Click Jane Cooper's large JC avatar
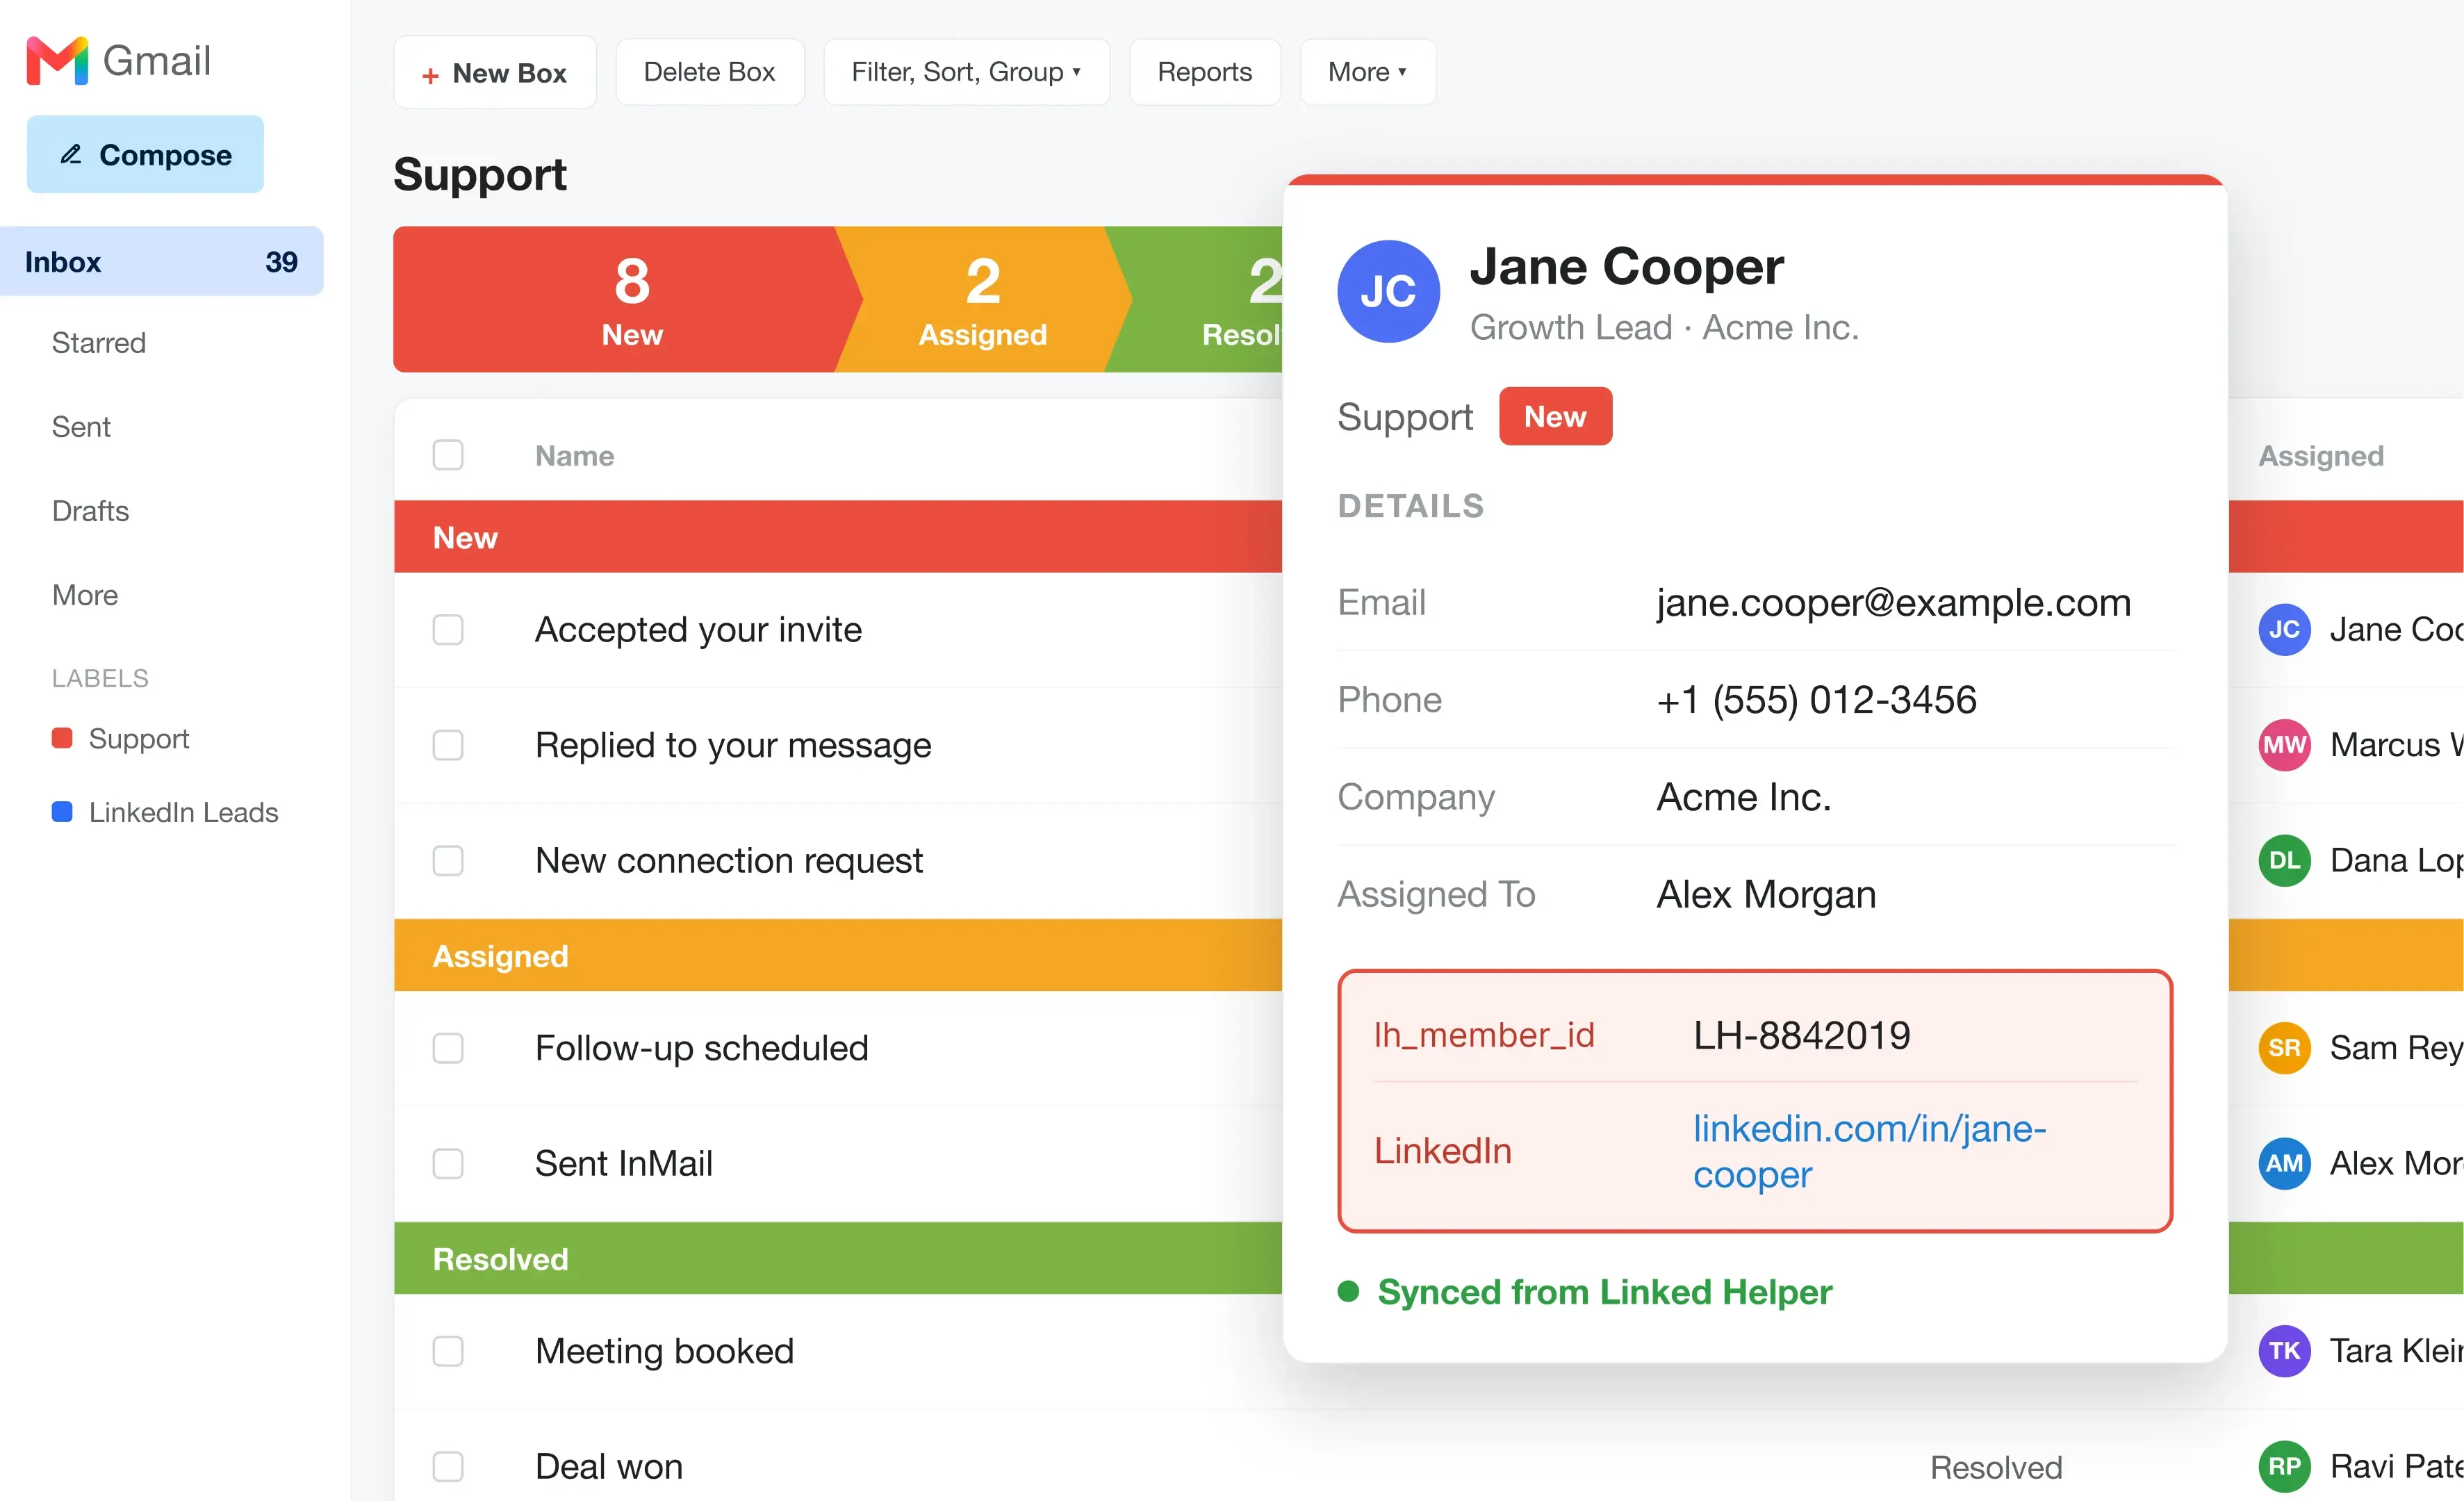This screenshot has width=2464, height=1501. 1388,291
